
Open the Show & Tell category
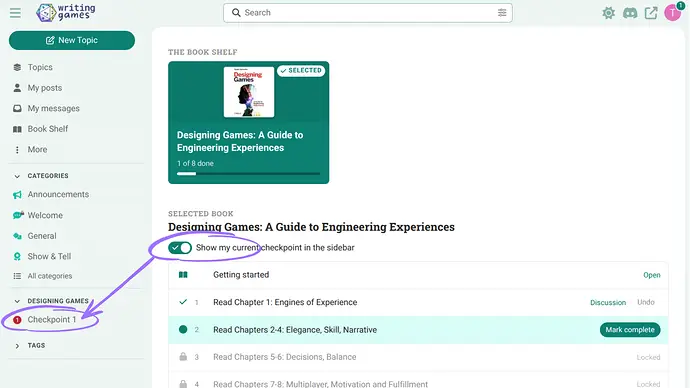pyautogui.click(x=49, y=256)
